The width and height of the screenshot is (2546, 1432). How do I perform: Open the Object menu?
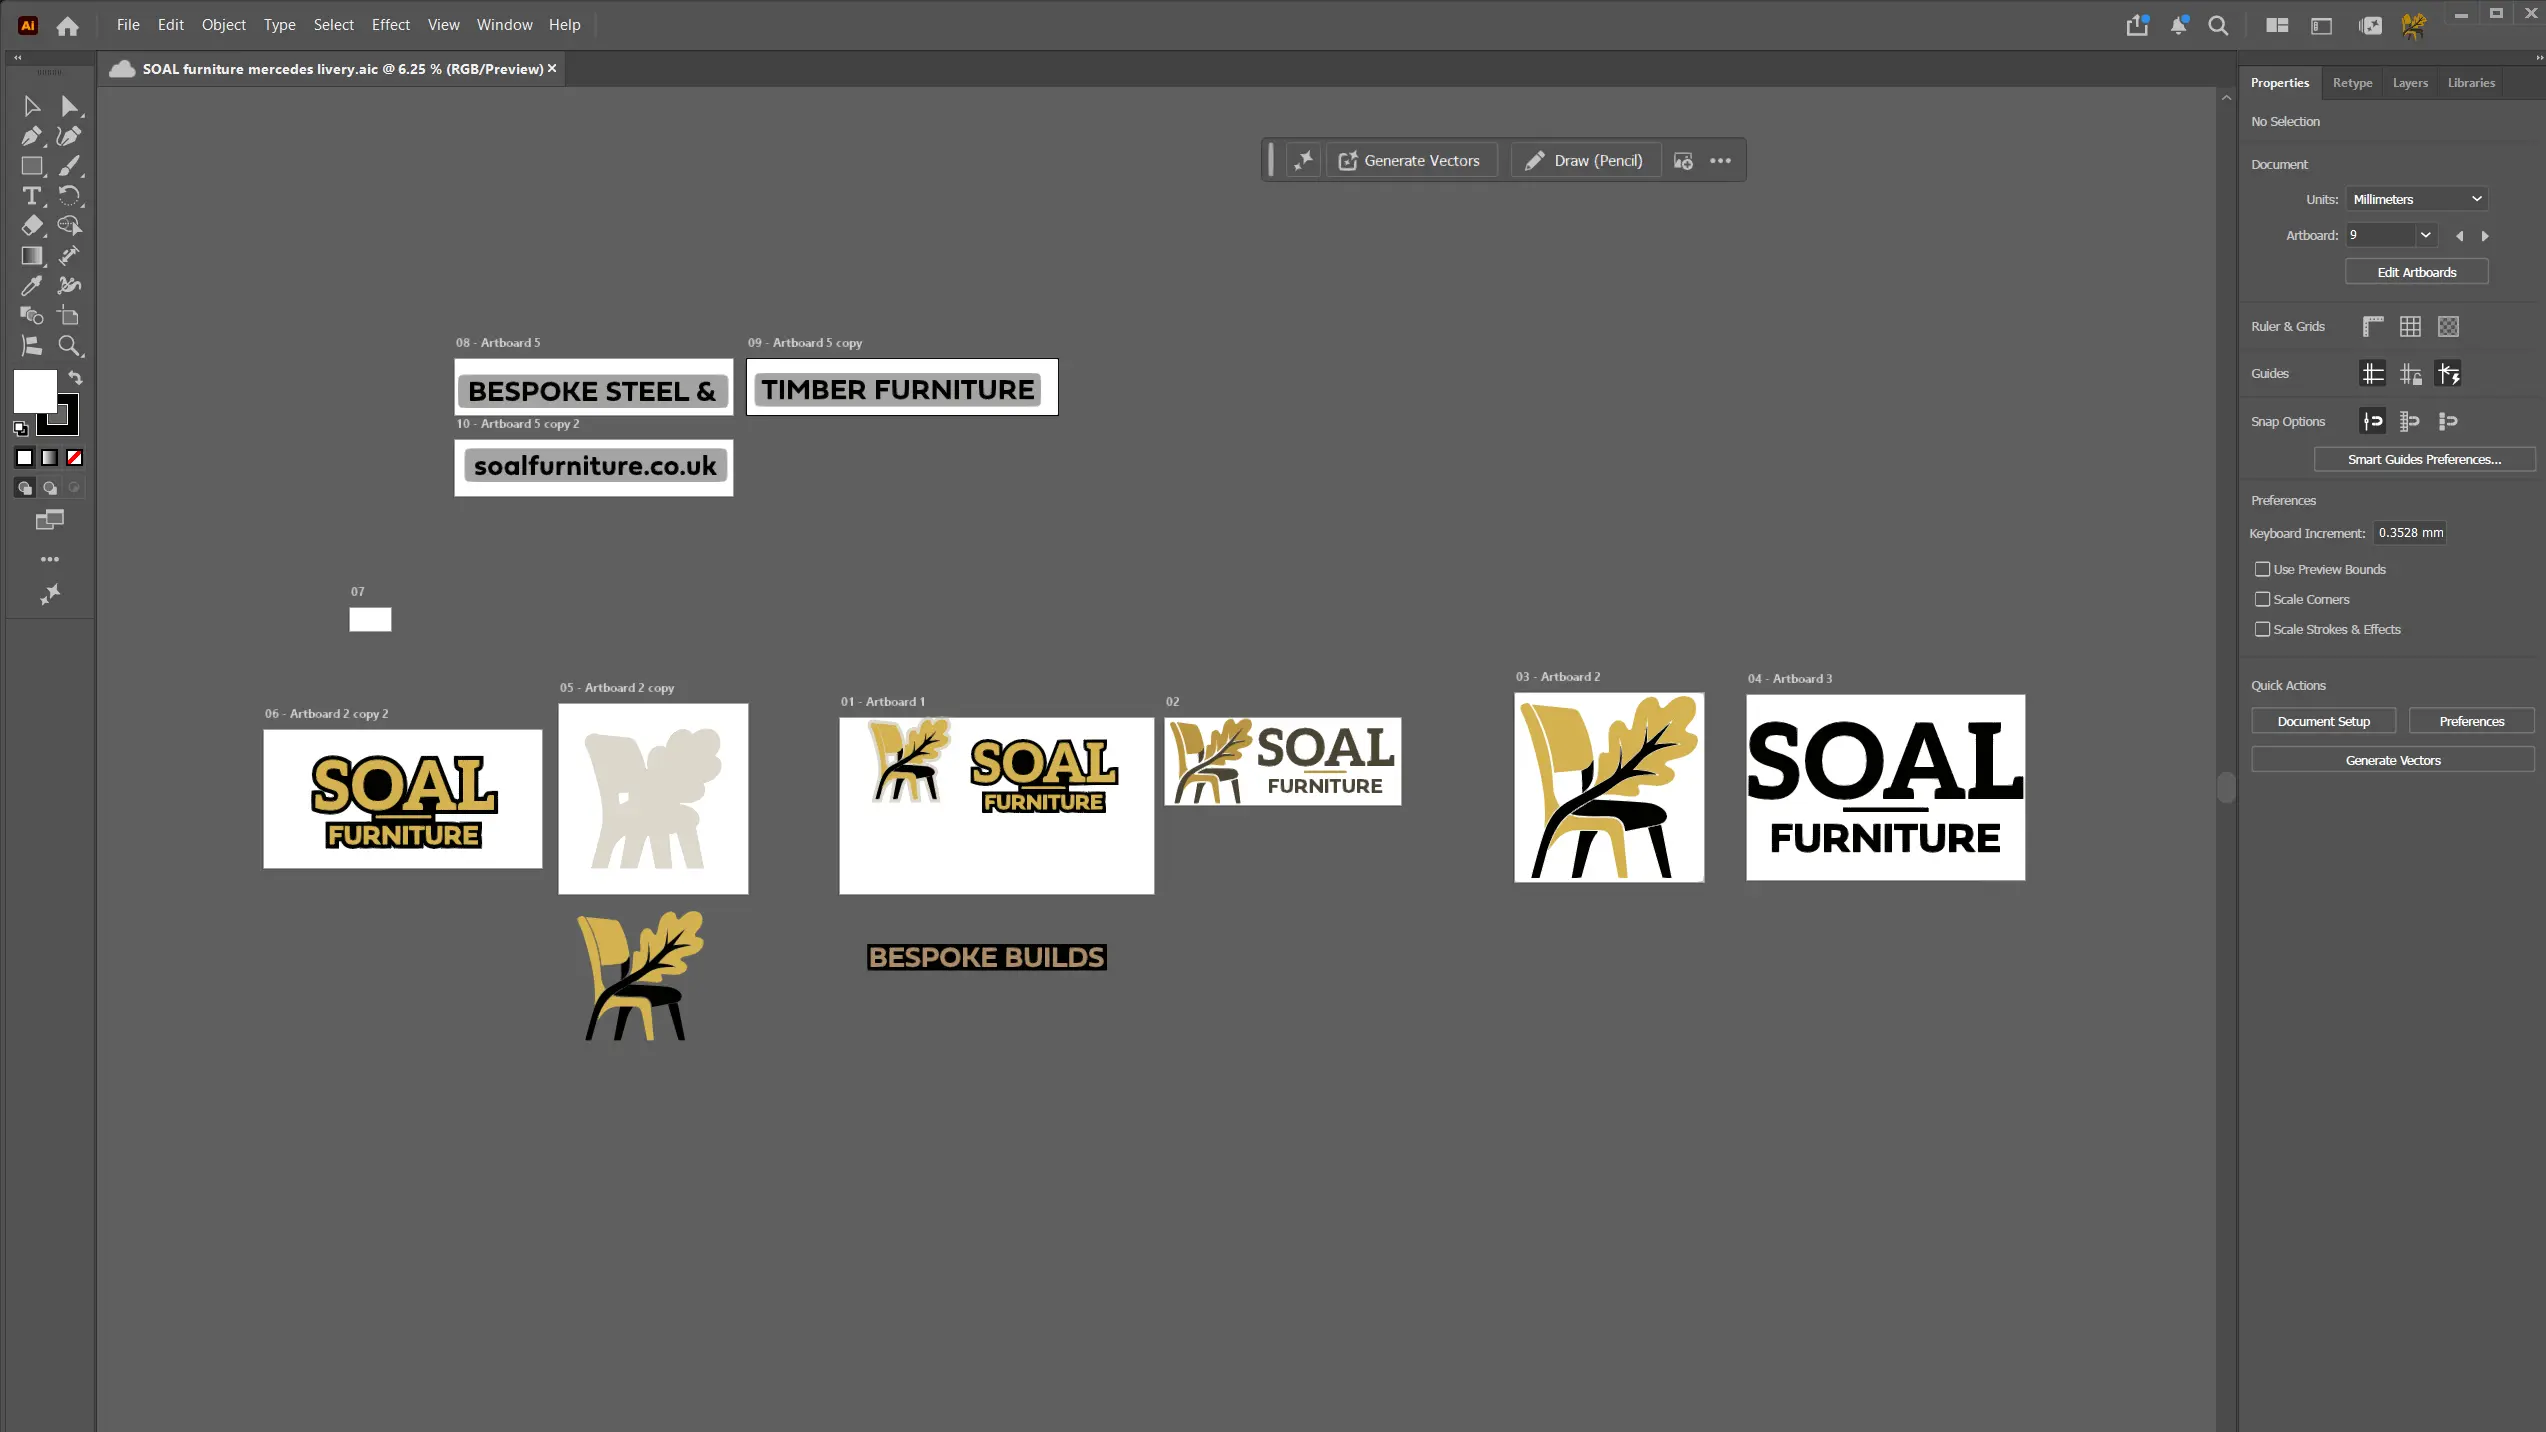pyautogui.click(x=223, y=25)
